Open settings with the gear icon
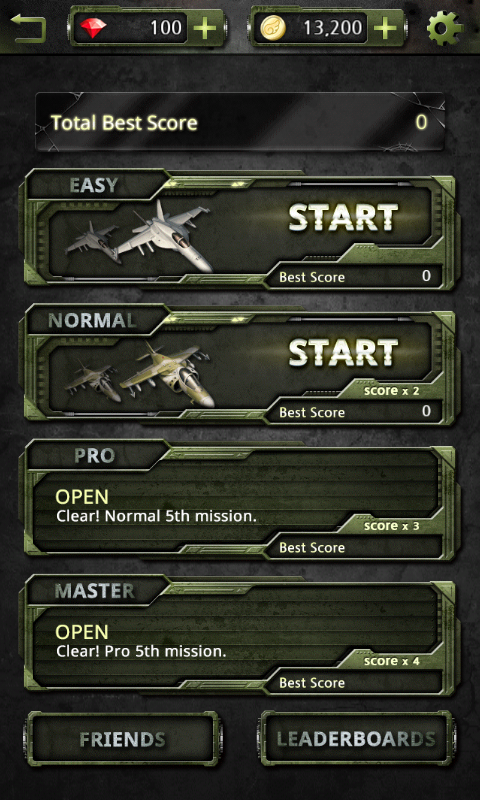 point(447,28)
